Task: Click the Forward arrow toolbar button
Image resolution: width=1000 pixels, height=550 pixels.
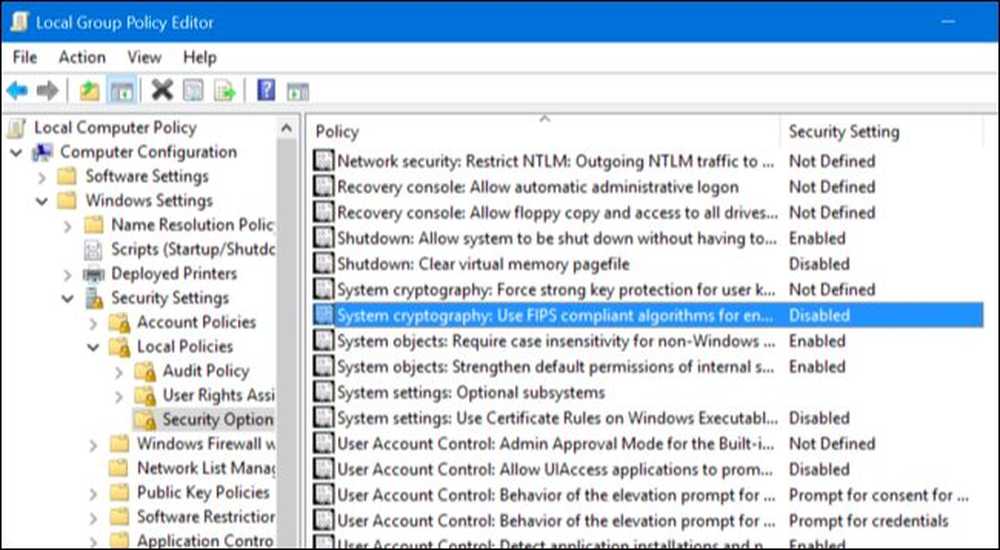Action: pyautogui.click(x=46, y=91)
